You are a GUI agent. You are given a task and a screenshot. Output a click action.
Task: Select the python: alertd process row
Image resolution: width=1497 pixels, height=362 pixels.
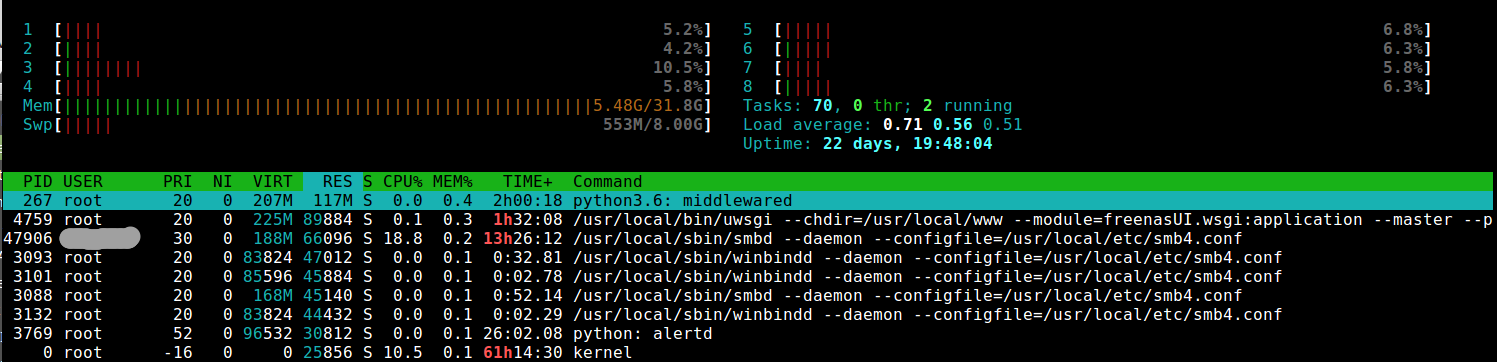coord(748,333)
